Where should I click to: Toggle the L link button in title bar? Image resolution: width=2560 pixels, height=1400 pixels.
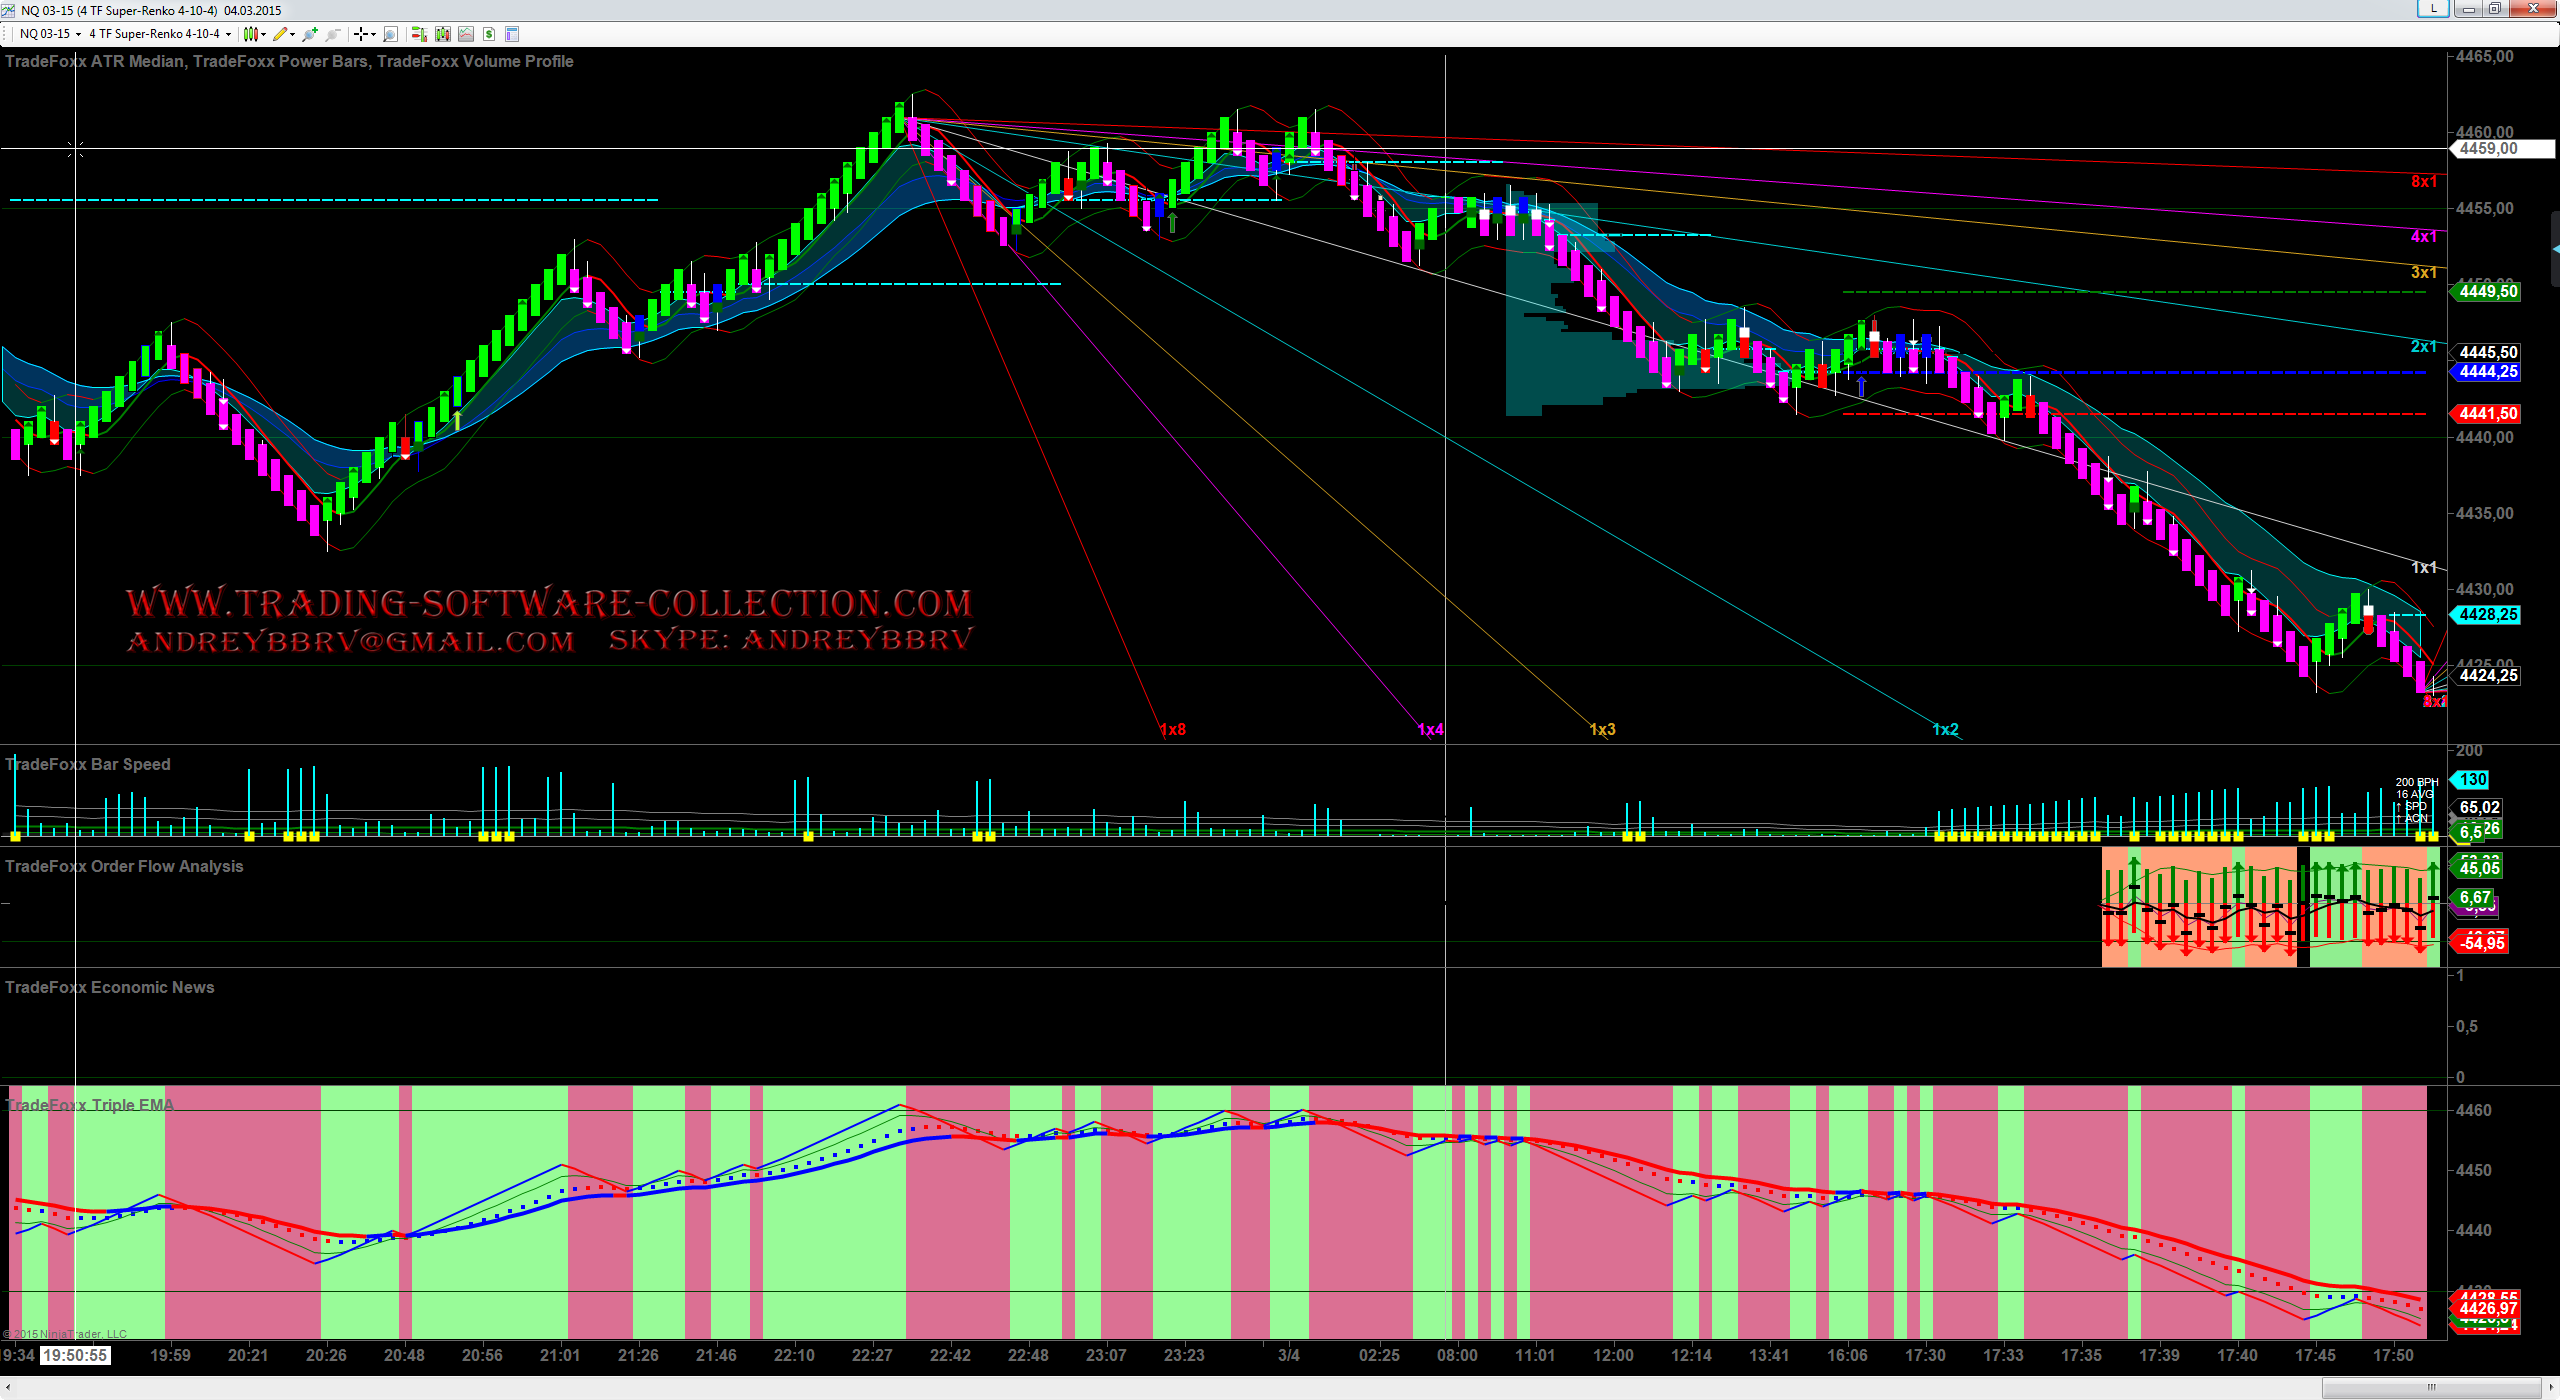pyautogui.click(x=2432, y=9)
